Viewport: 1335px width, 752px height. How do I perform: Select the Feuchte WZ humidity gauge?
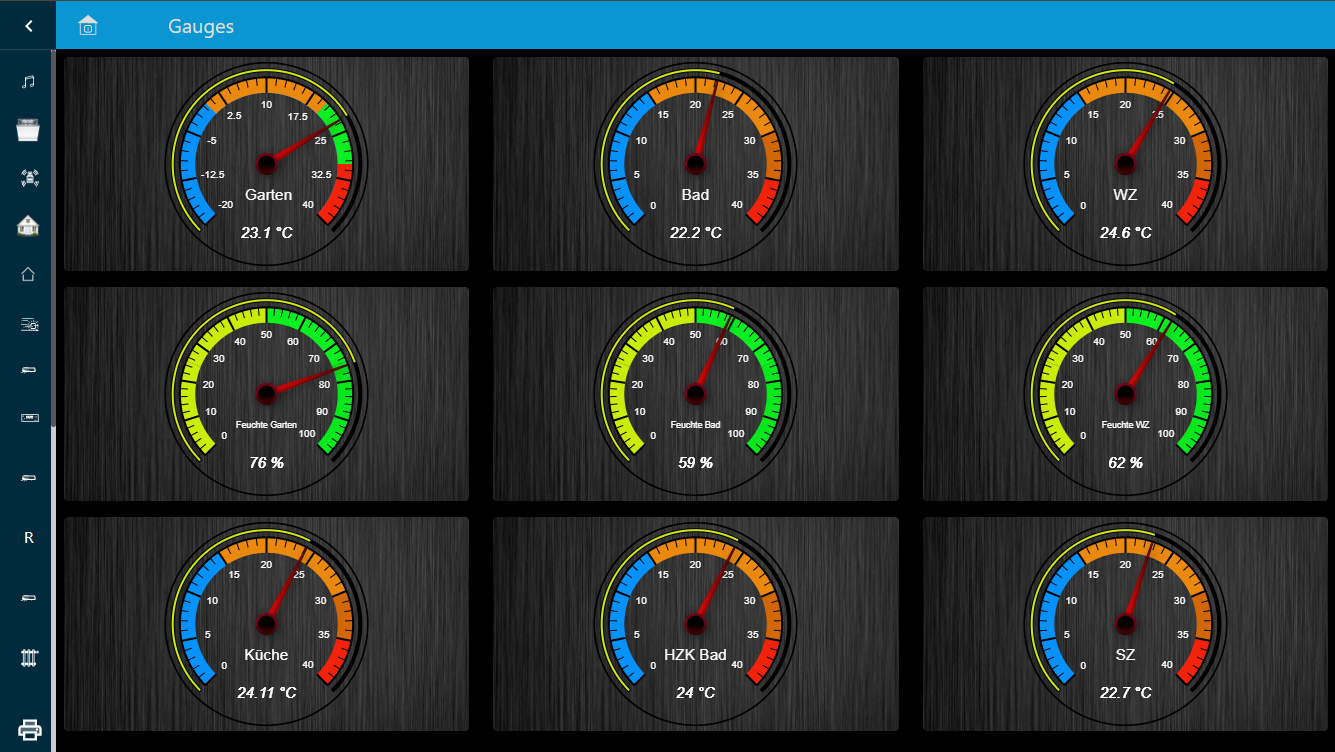click(x=1126, y=394)
